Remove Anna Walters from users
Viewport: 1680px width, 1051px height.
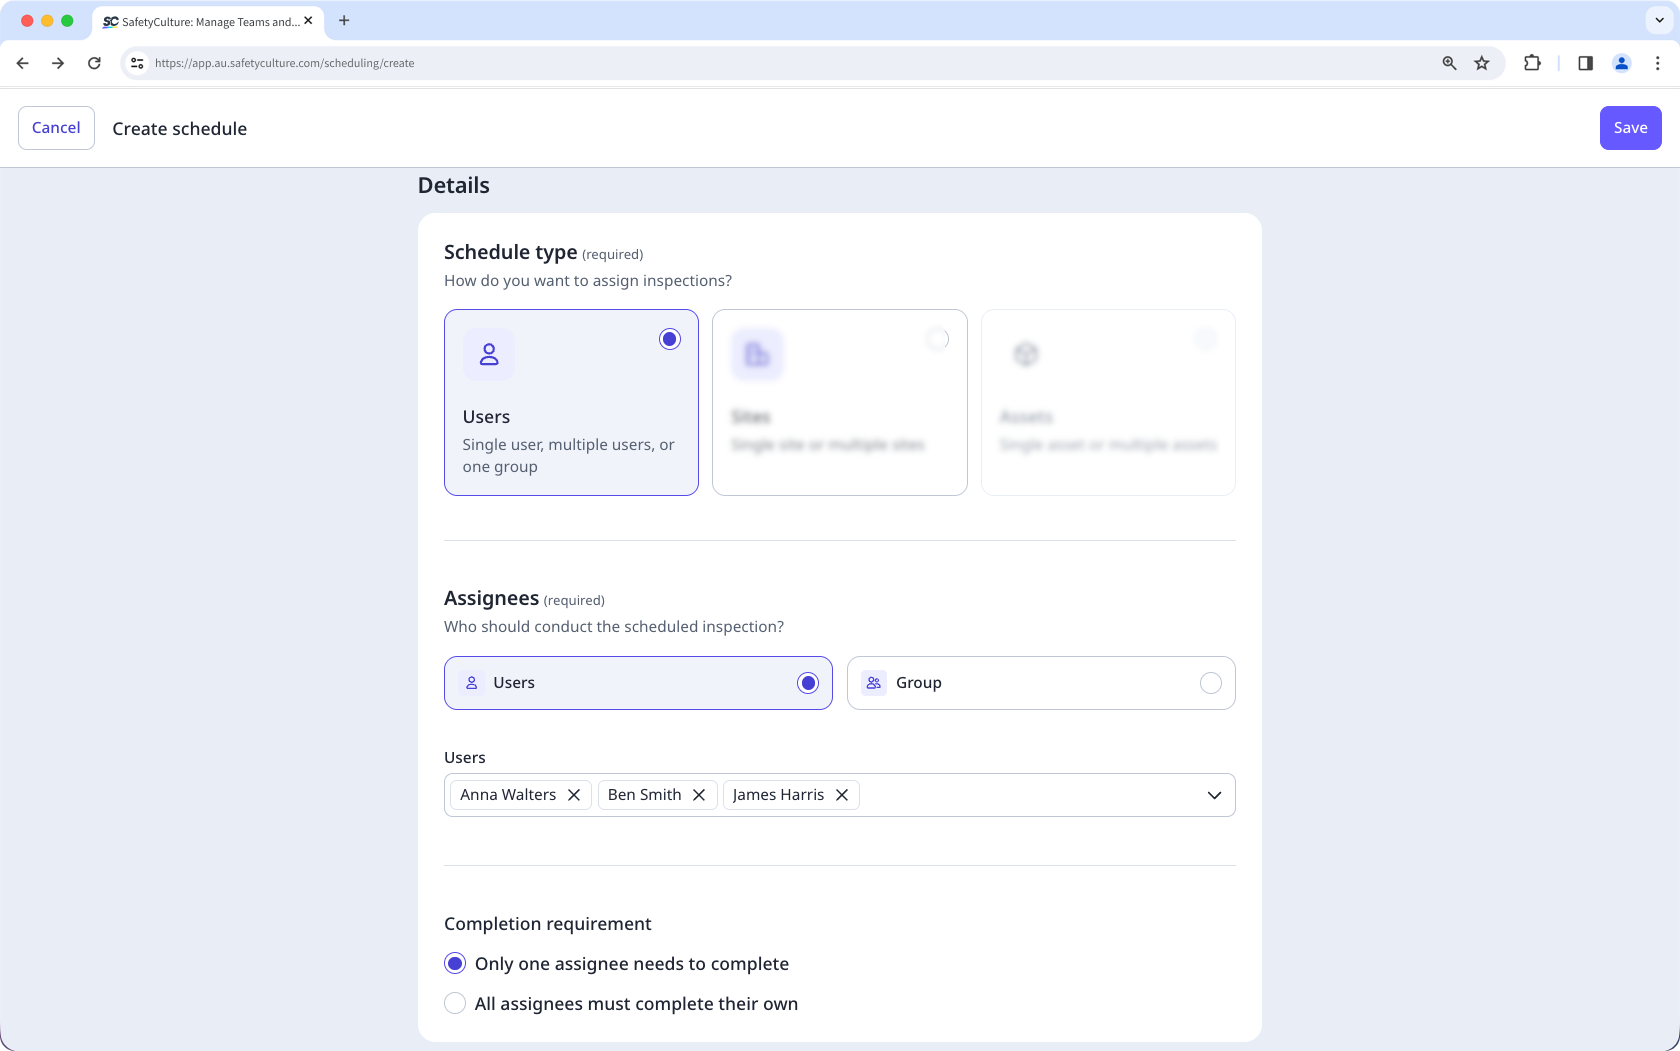(574, 795)
